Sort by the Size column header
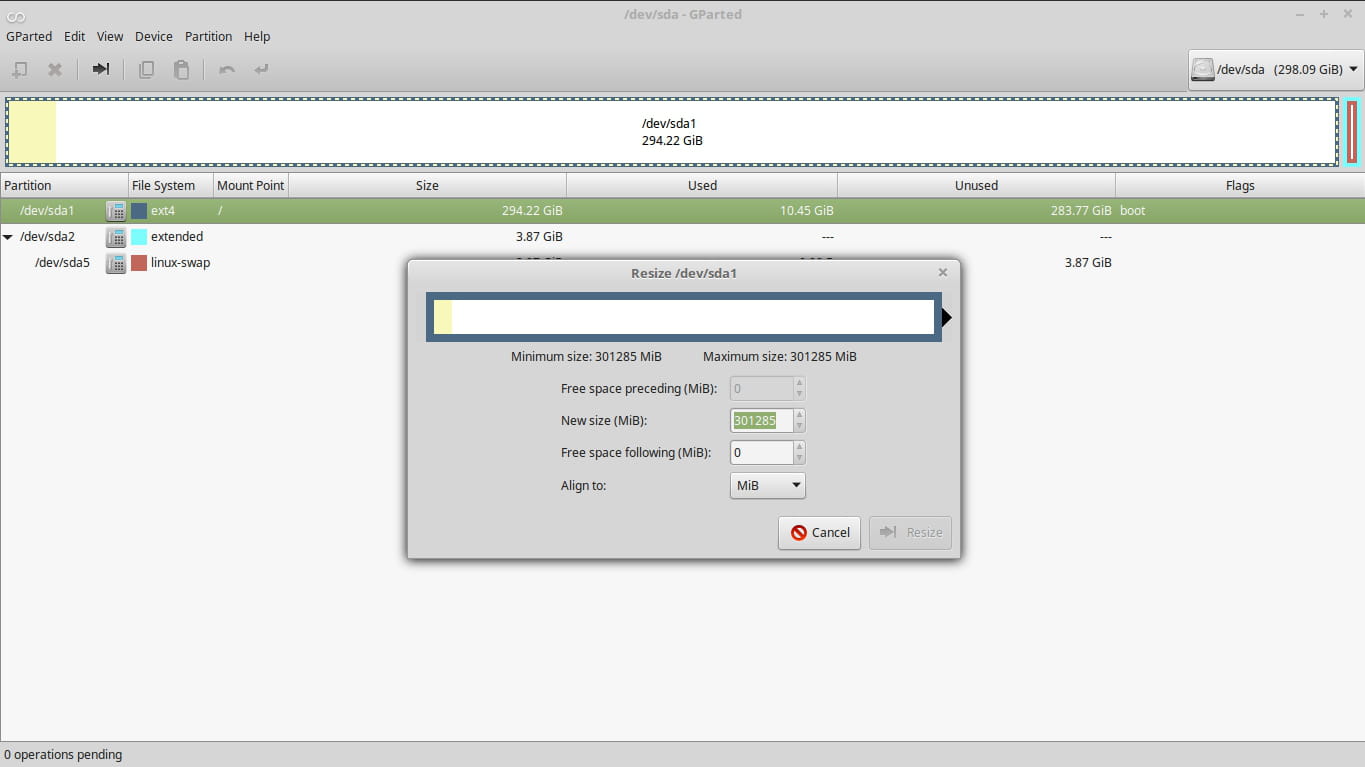 (x=427, y=185)
